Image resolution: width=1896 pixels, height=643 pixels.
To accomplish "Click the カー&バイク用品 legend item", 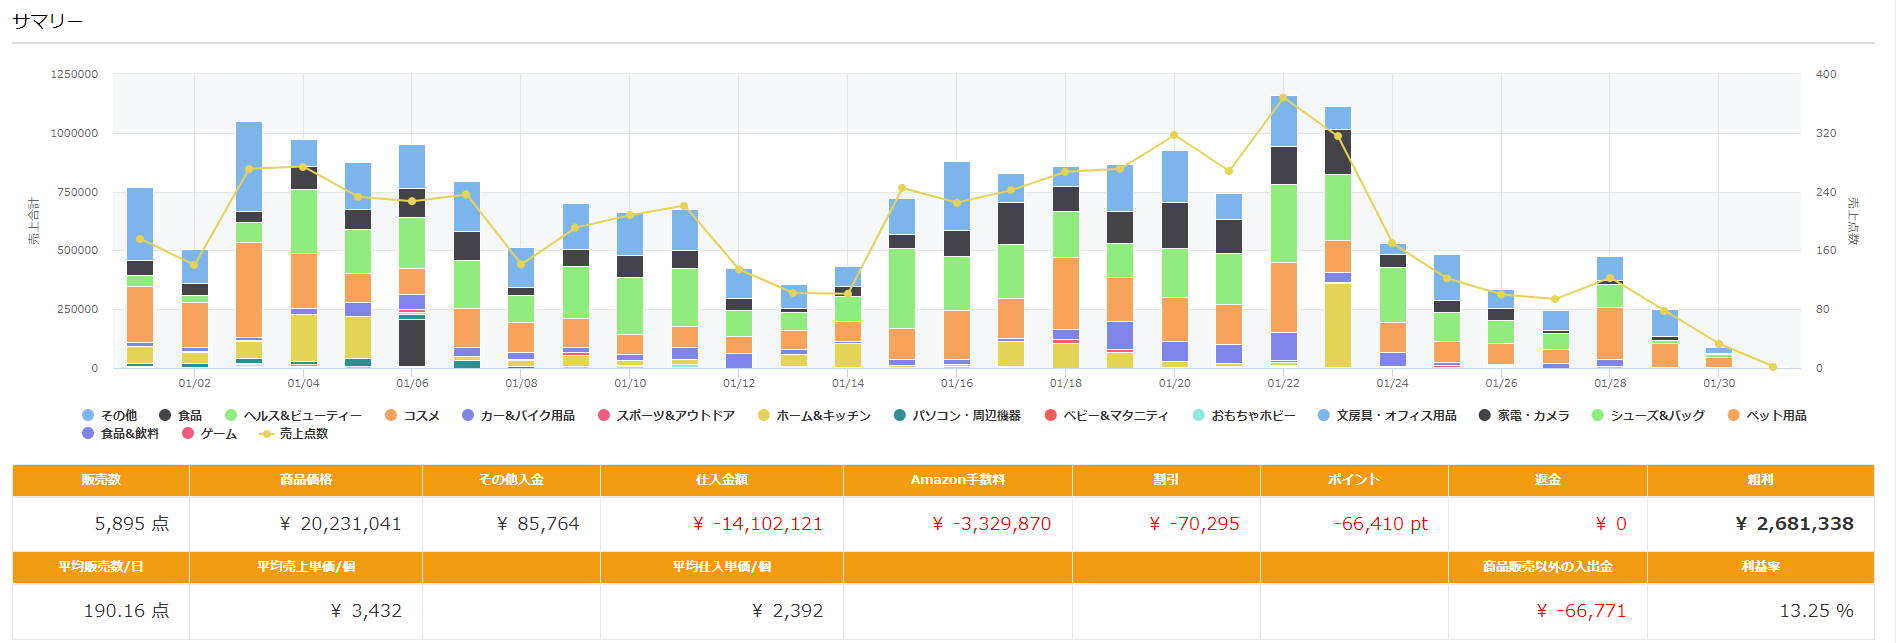I will pos(517,415).
